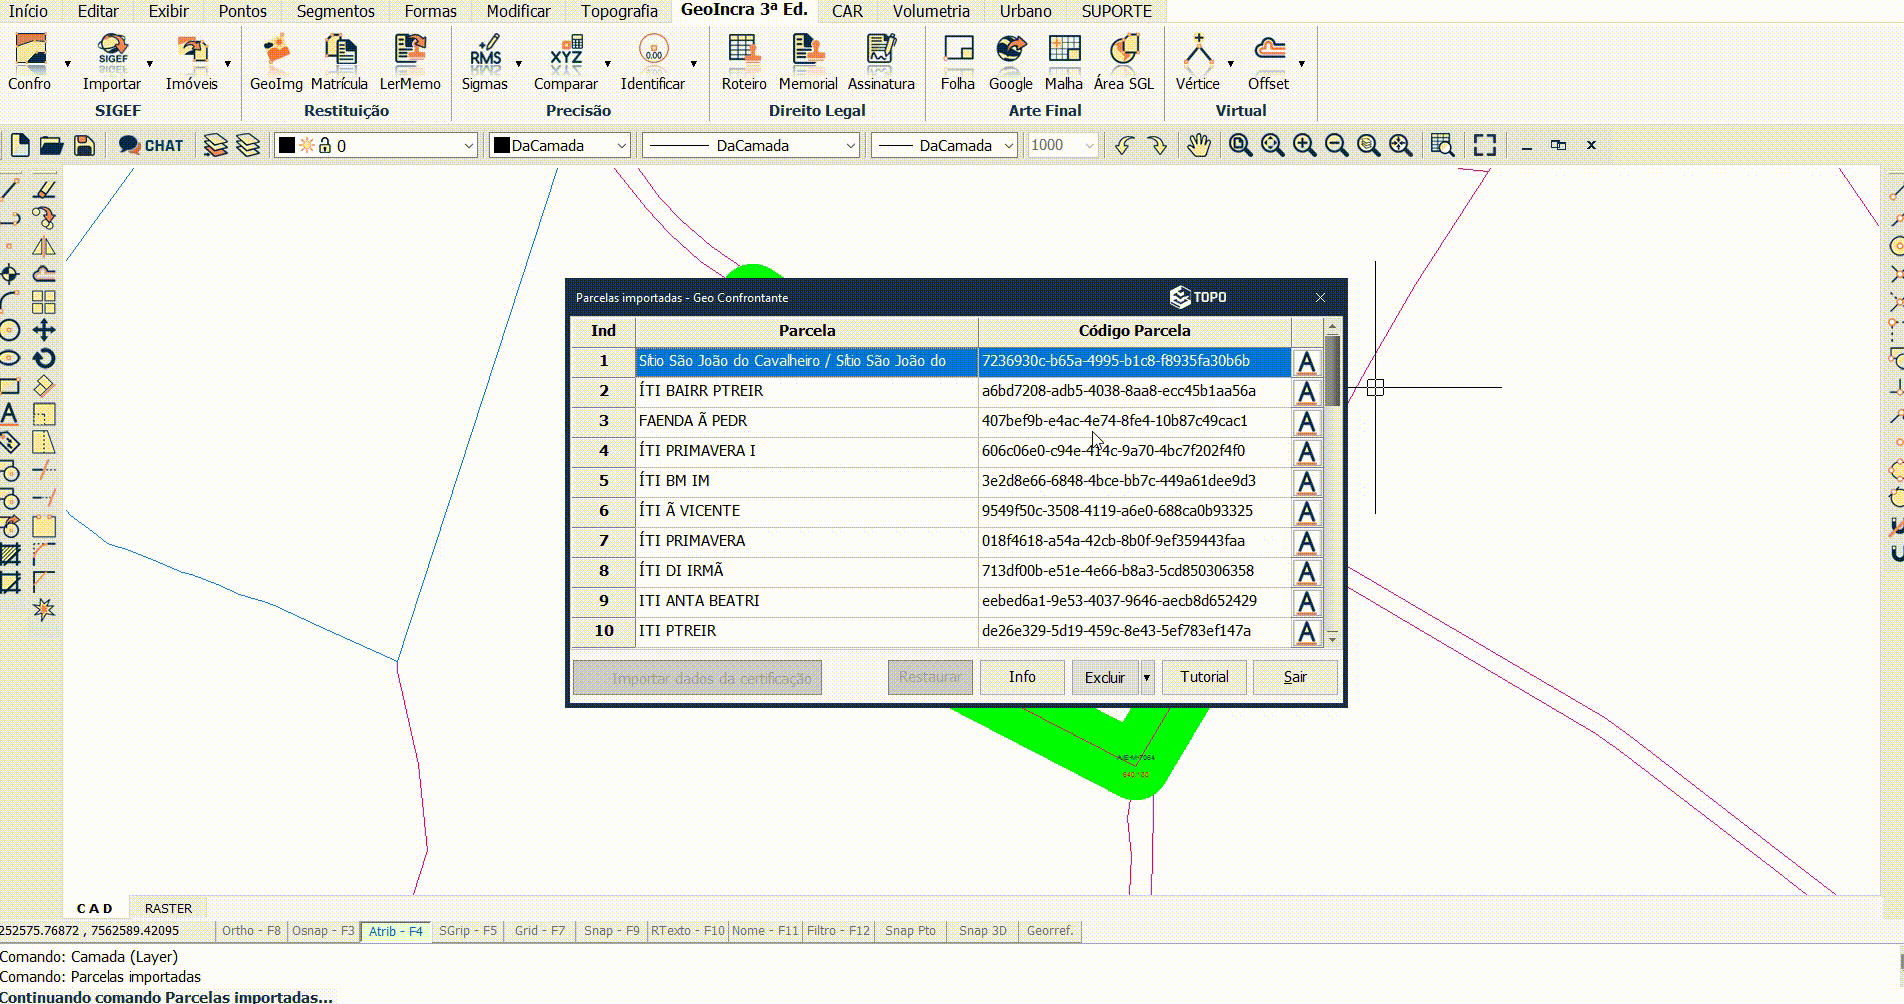1904x1004 pixels.
Task: Toggle the Georref. status option
Action: 1049,931
